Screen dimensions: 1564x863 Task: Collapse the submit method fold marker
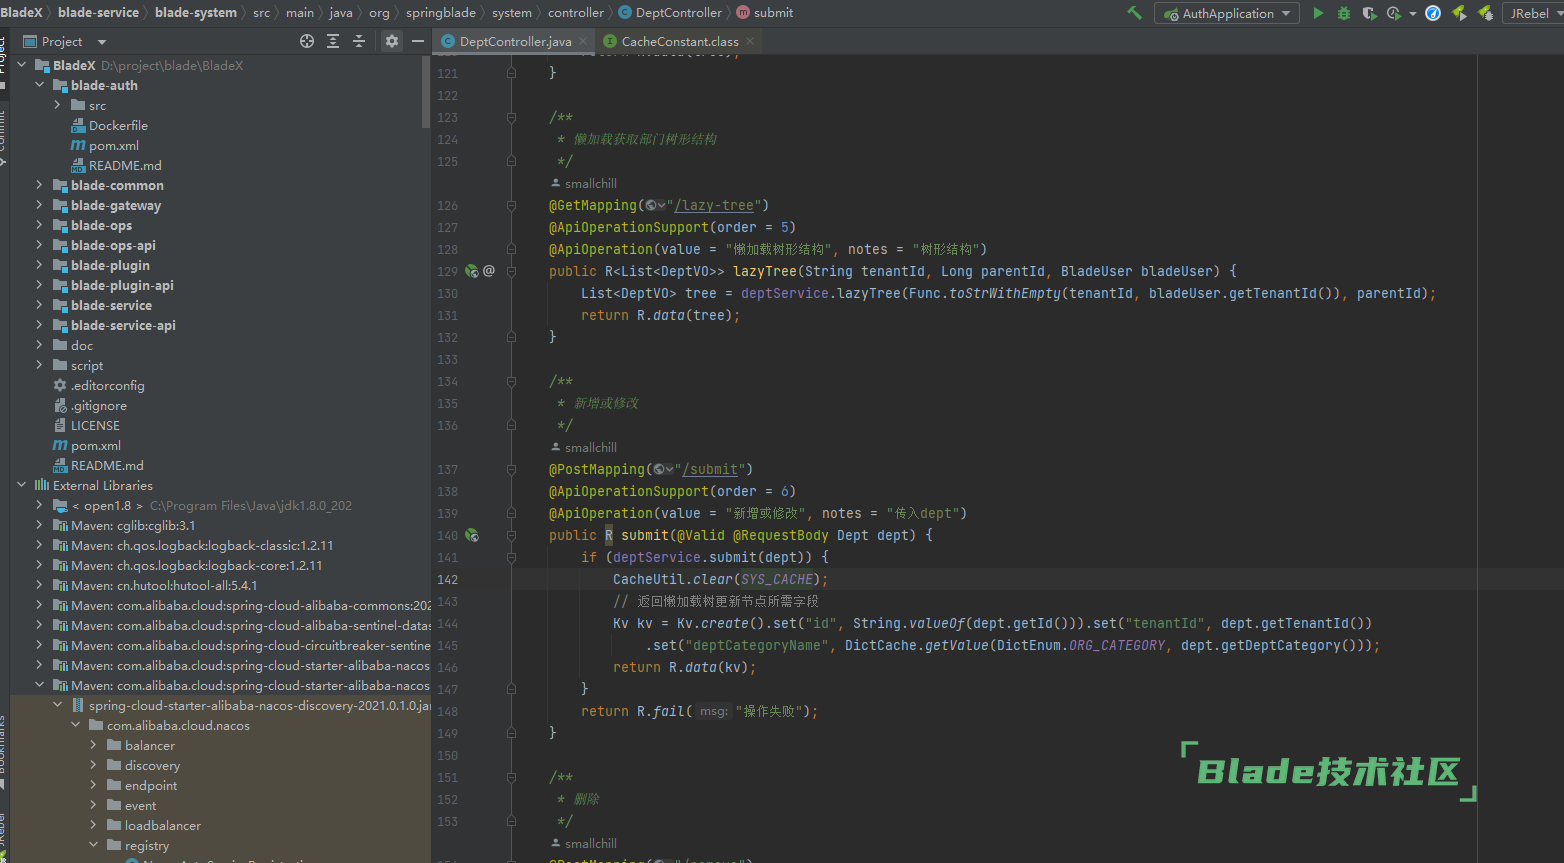(511, 535)
